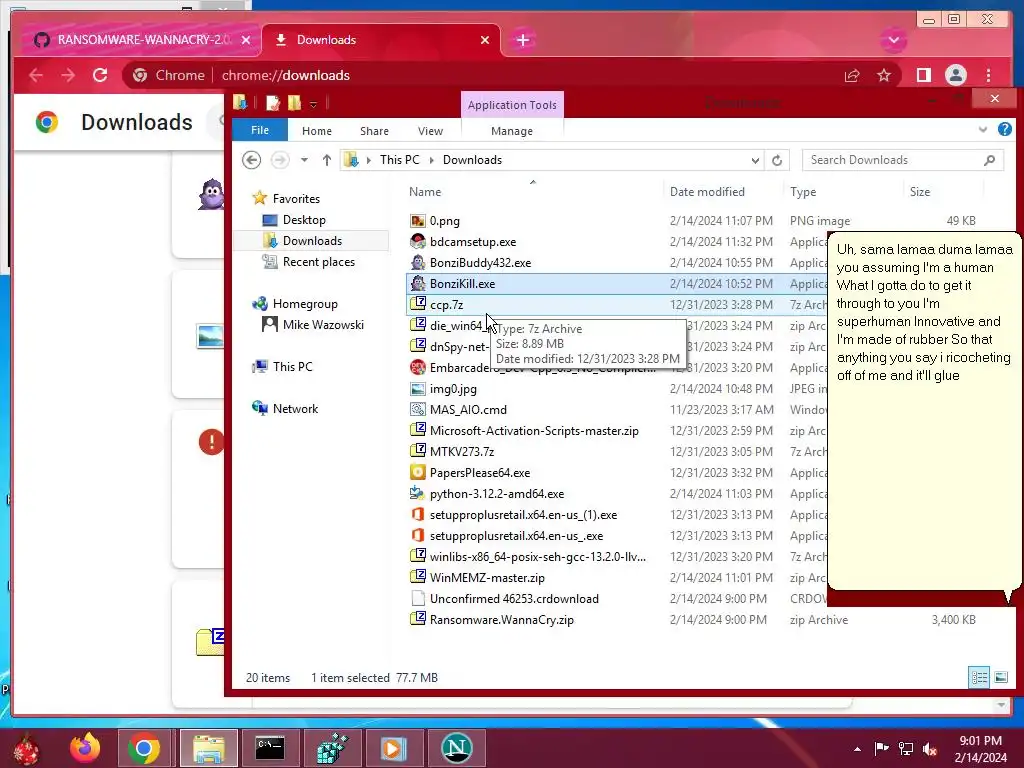Switch to large icons view layout
Screen dimensions: 1024x768
click(x=1000, y=677)
